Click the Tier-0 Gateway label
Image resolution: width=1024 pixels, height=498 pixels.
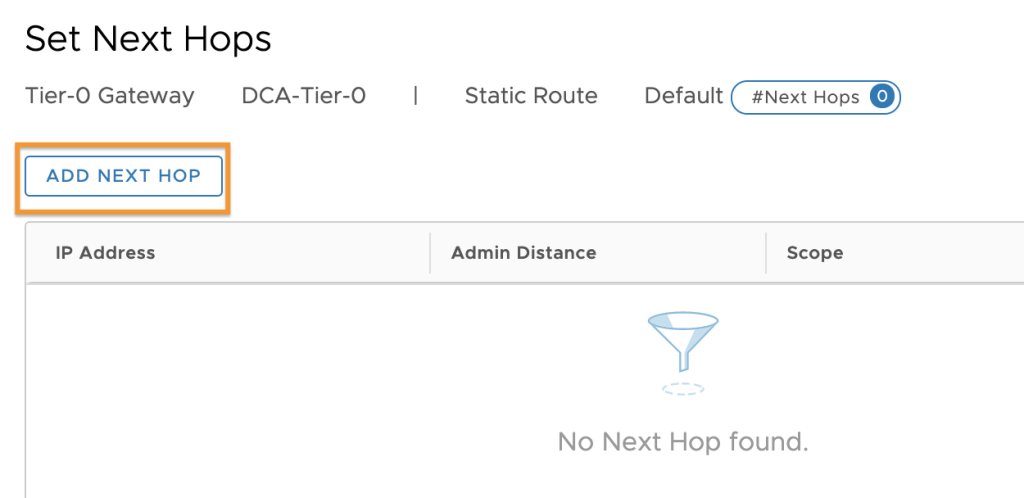110,96
